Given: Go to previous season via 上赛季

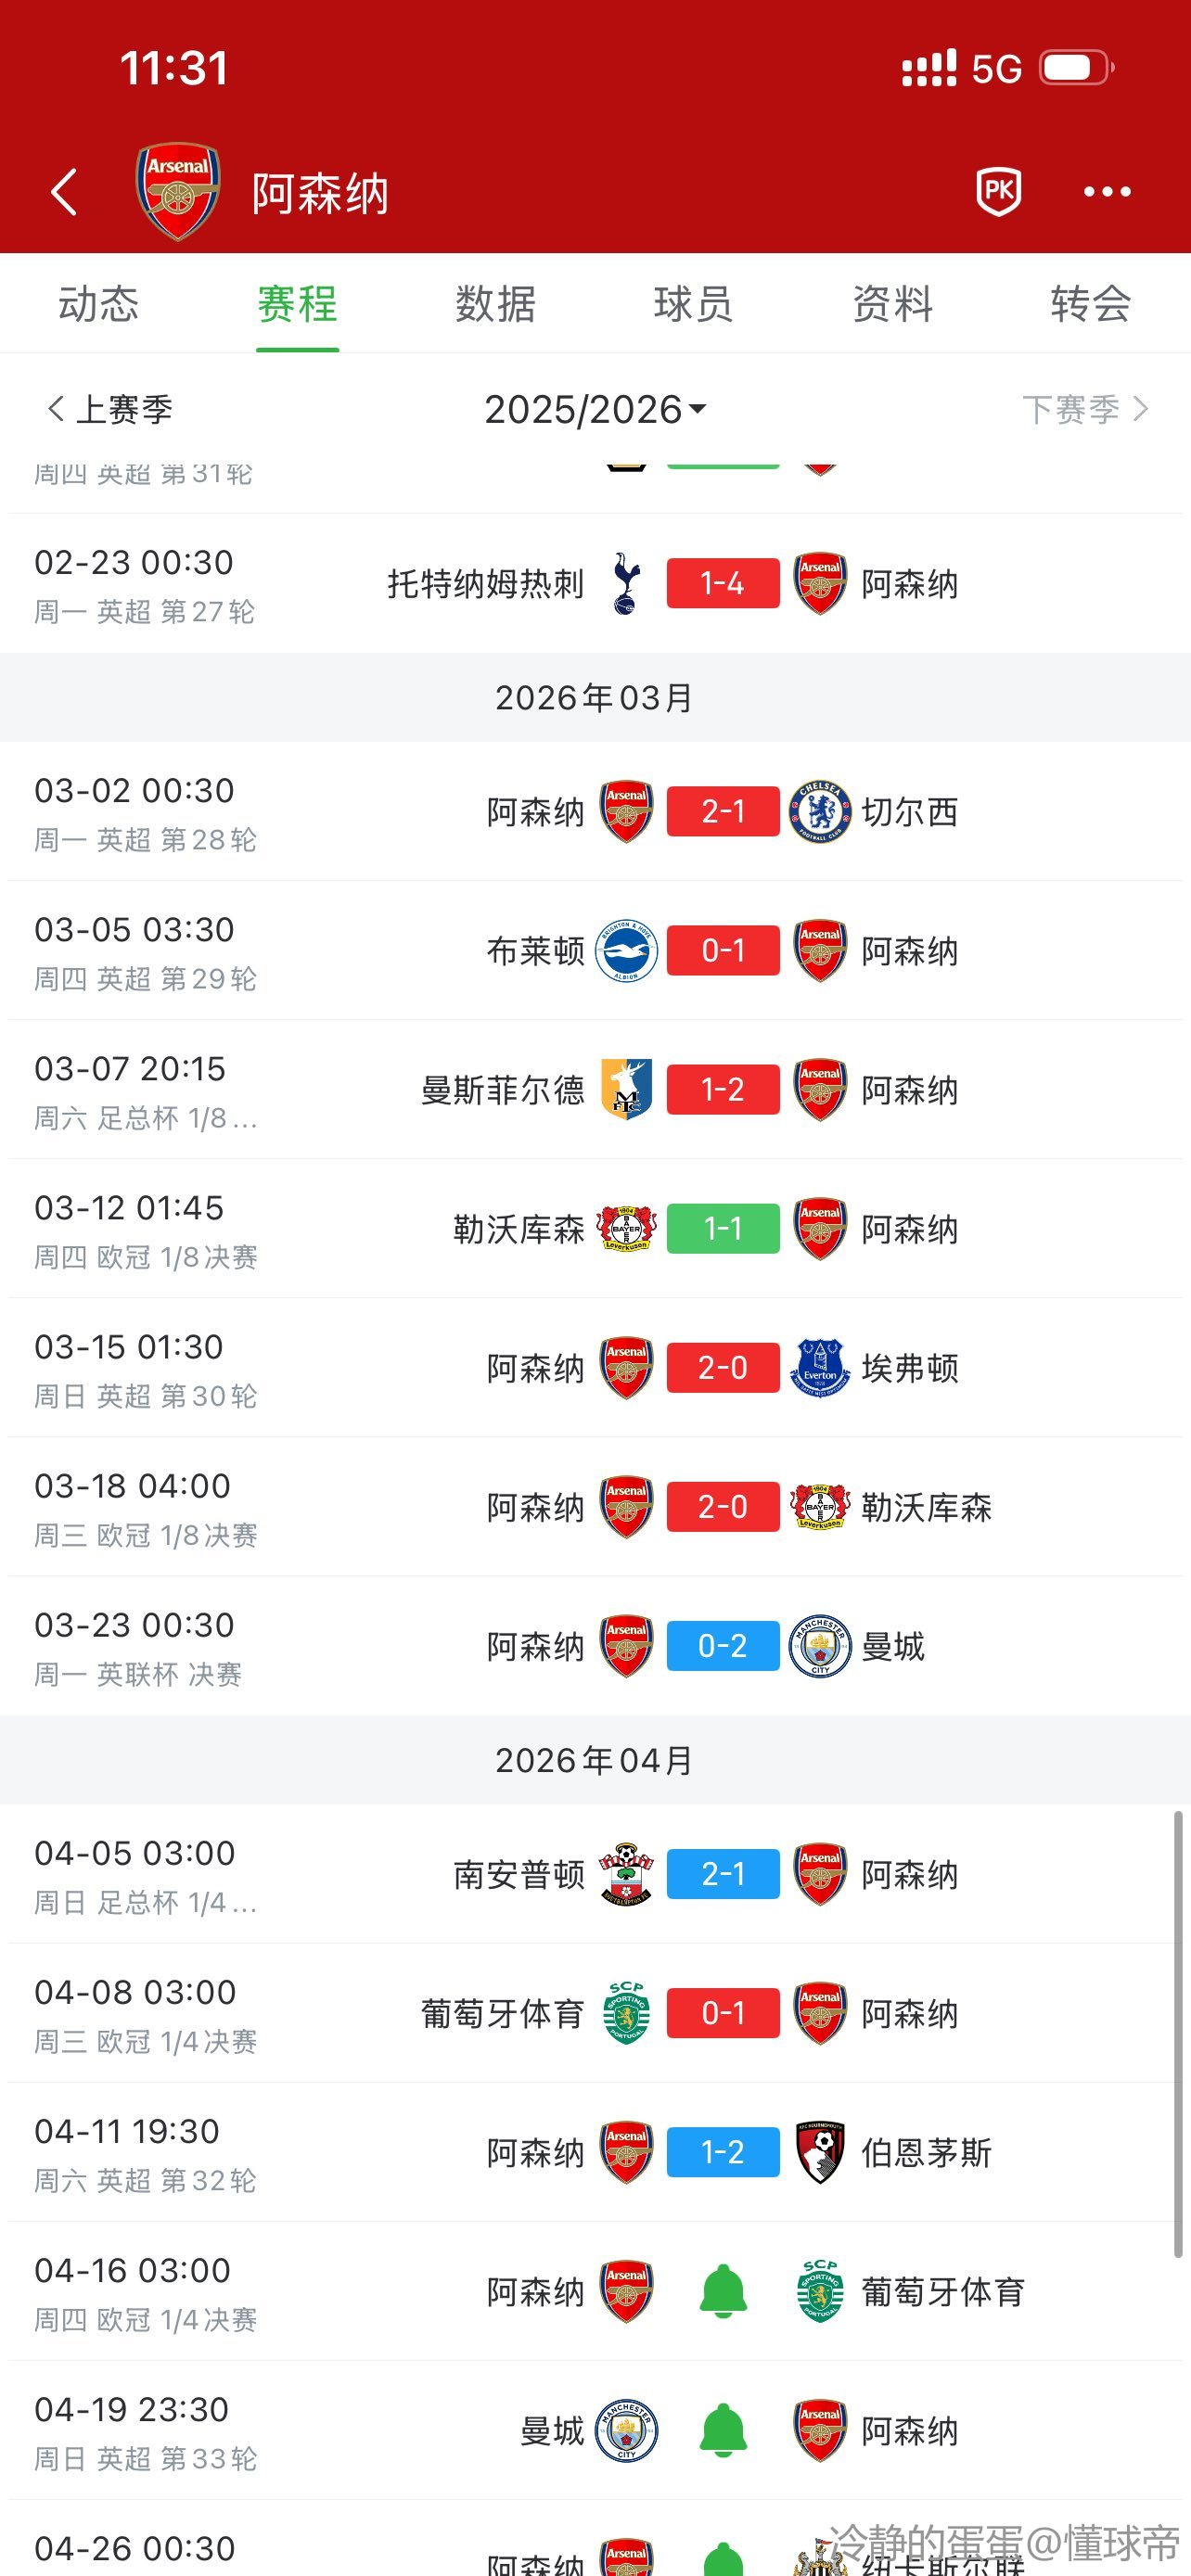Looking at the screenshot, I should coord(110,409).
